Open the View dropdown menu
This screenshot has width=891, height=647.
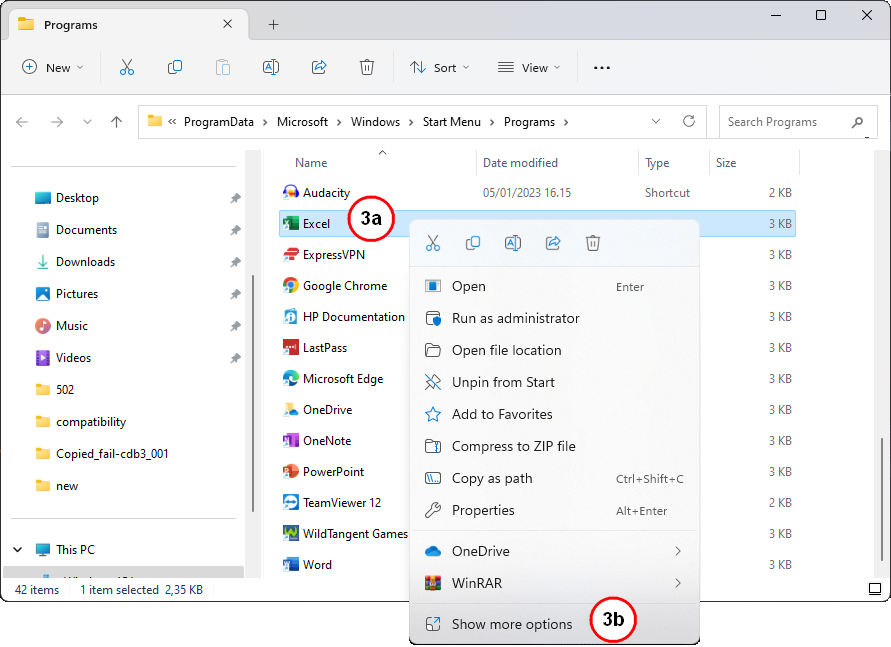coord(529,68)
